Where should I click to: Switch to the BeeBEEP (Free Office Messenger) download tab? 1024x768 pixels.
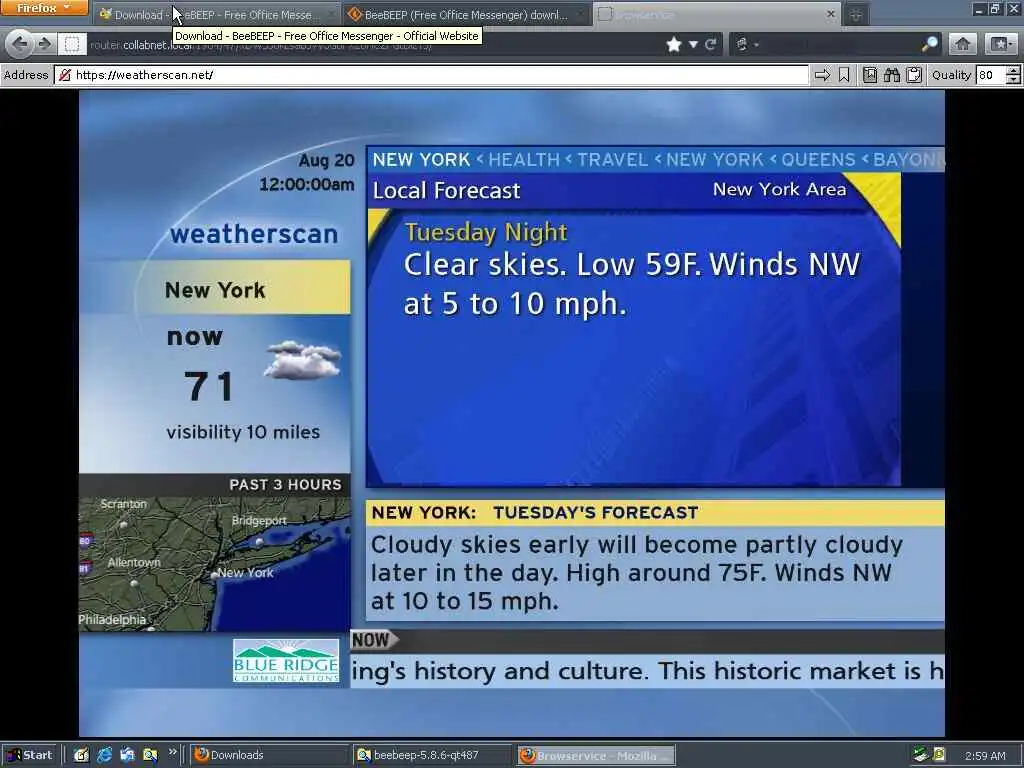click(465, 14)
